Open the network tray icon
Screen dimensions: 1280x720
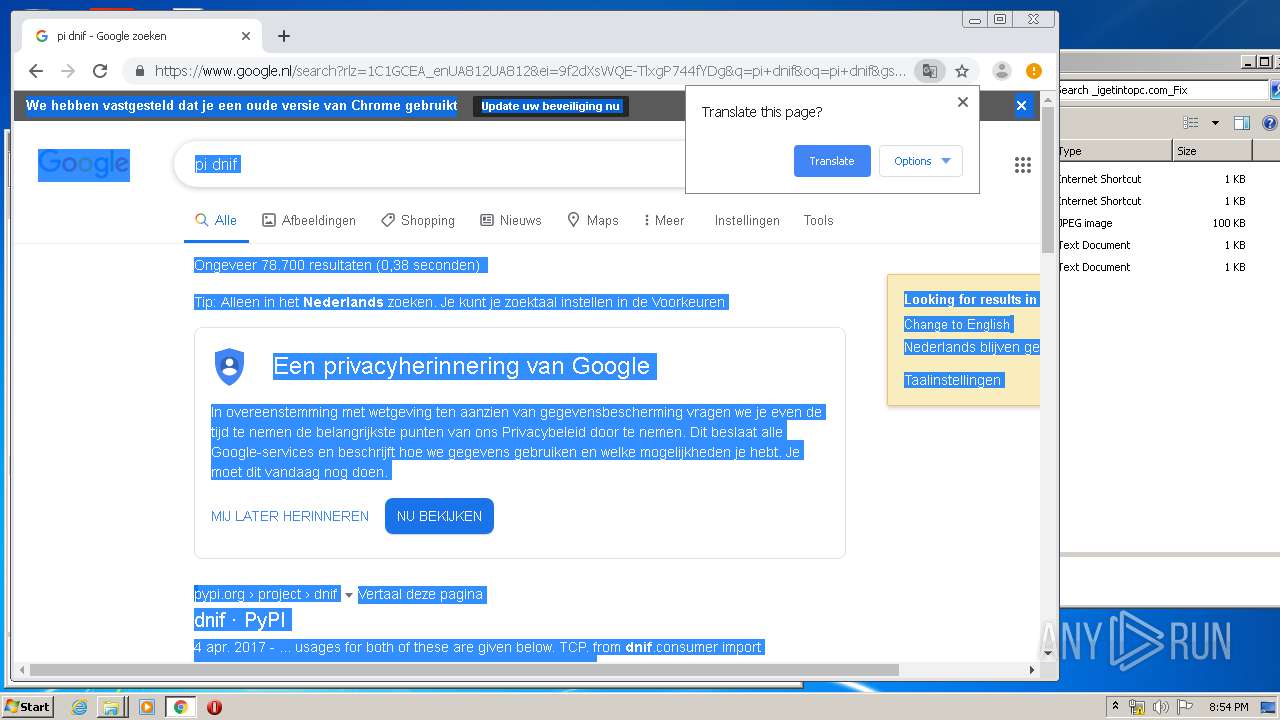click(x=1137, y=707)
